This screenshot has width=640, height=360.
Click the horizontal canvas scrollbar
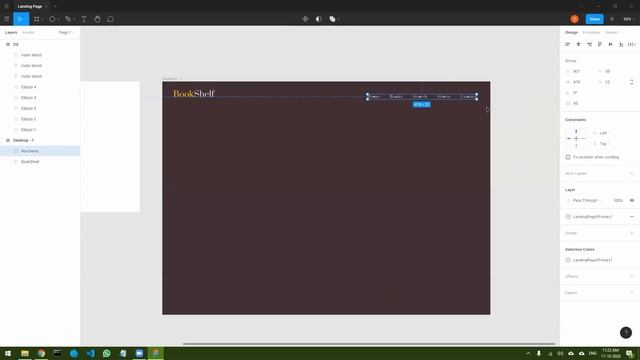369,344
